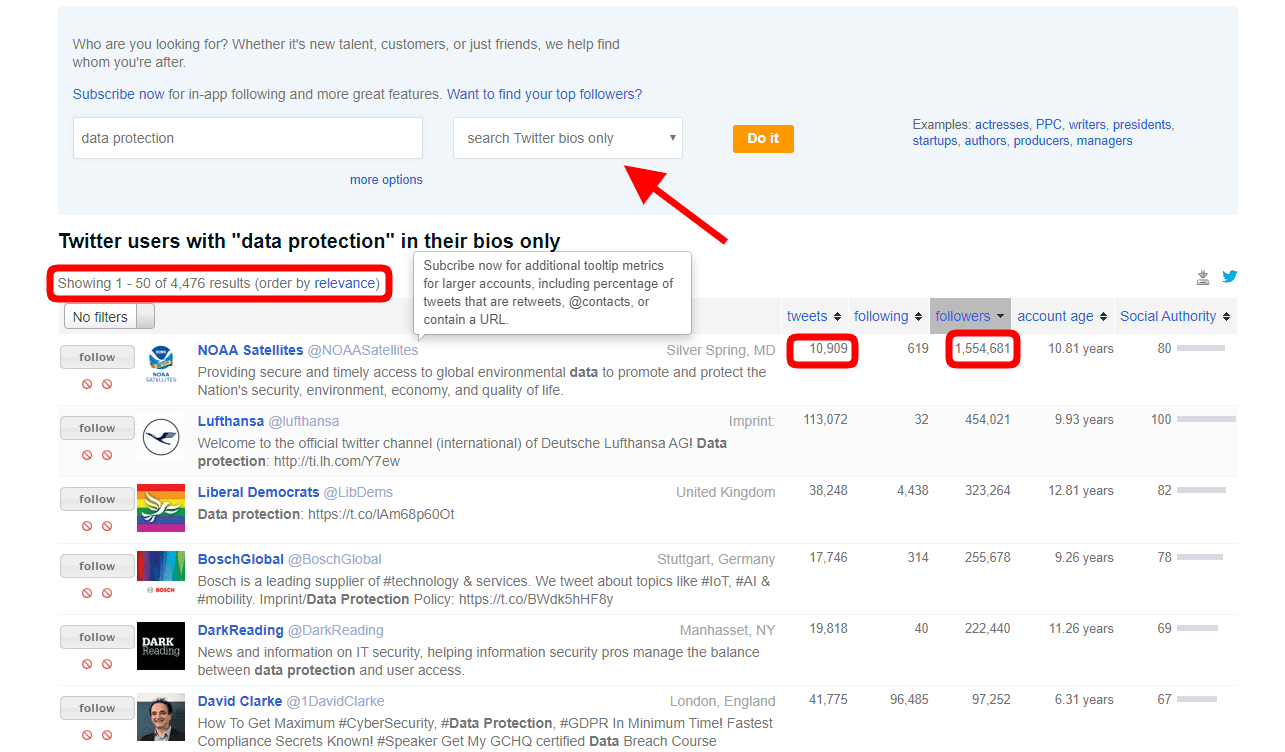Run the search with Do it button
Image resolution: width=1285 pixels, height=752 pixels.
(763, 138)
